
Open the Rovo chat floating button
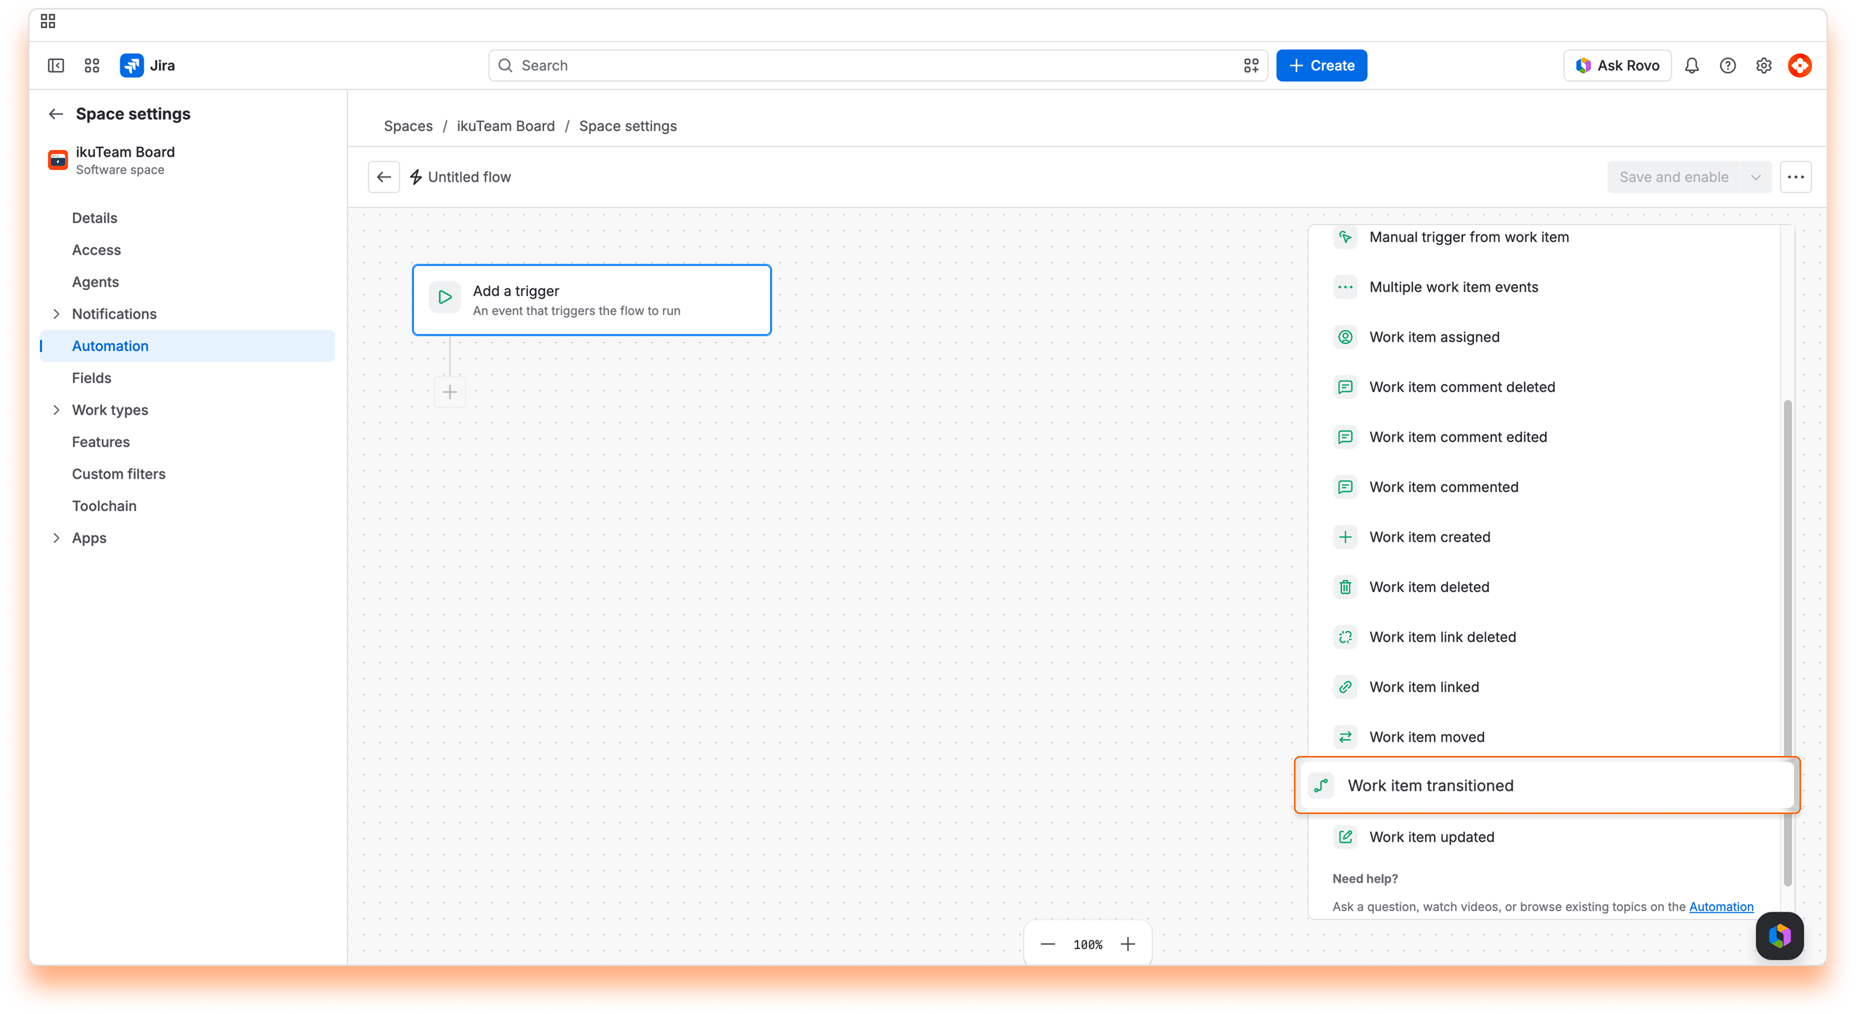1780,936
